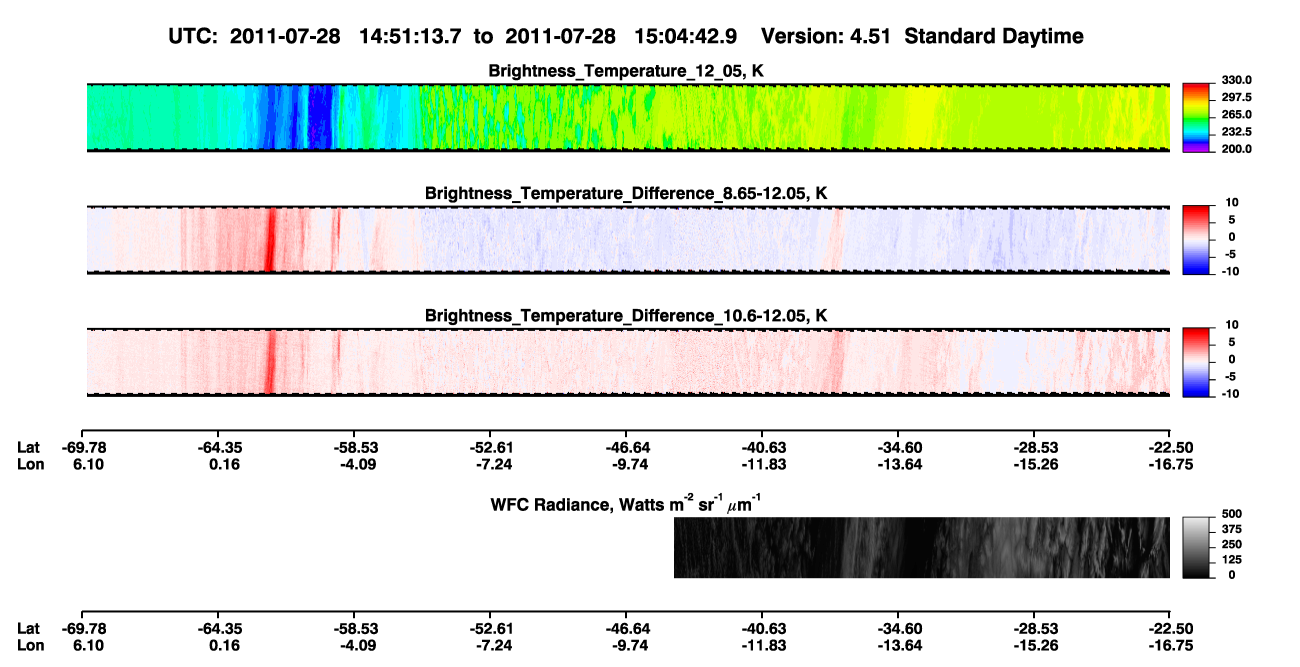Click the 200.0 tick label on the rainbow color bar
The image size is (1300, 667).
coord(1235,148)
